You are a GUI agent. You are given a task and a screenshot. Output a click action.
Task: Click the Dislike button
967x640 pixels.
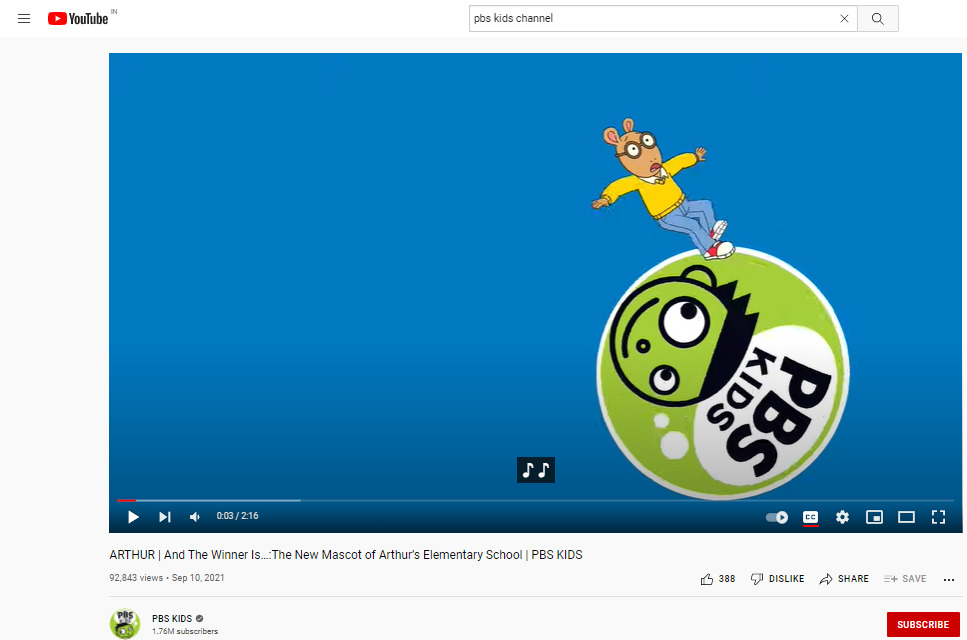pyautogui.click(x=777, y=578)
